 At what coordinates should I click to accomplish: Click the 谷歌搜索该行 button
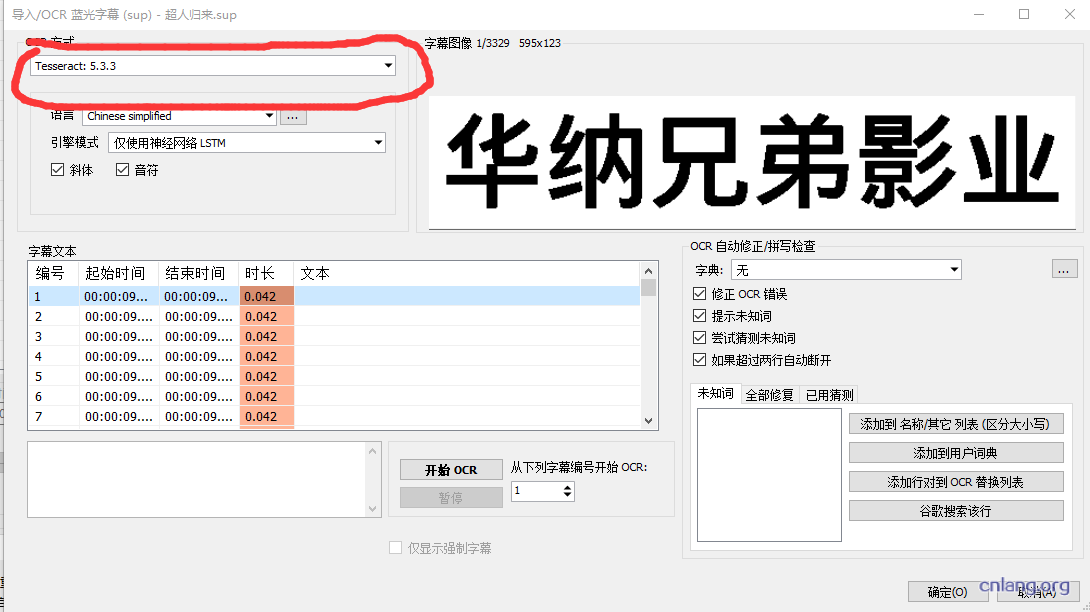pos(956,511)
